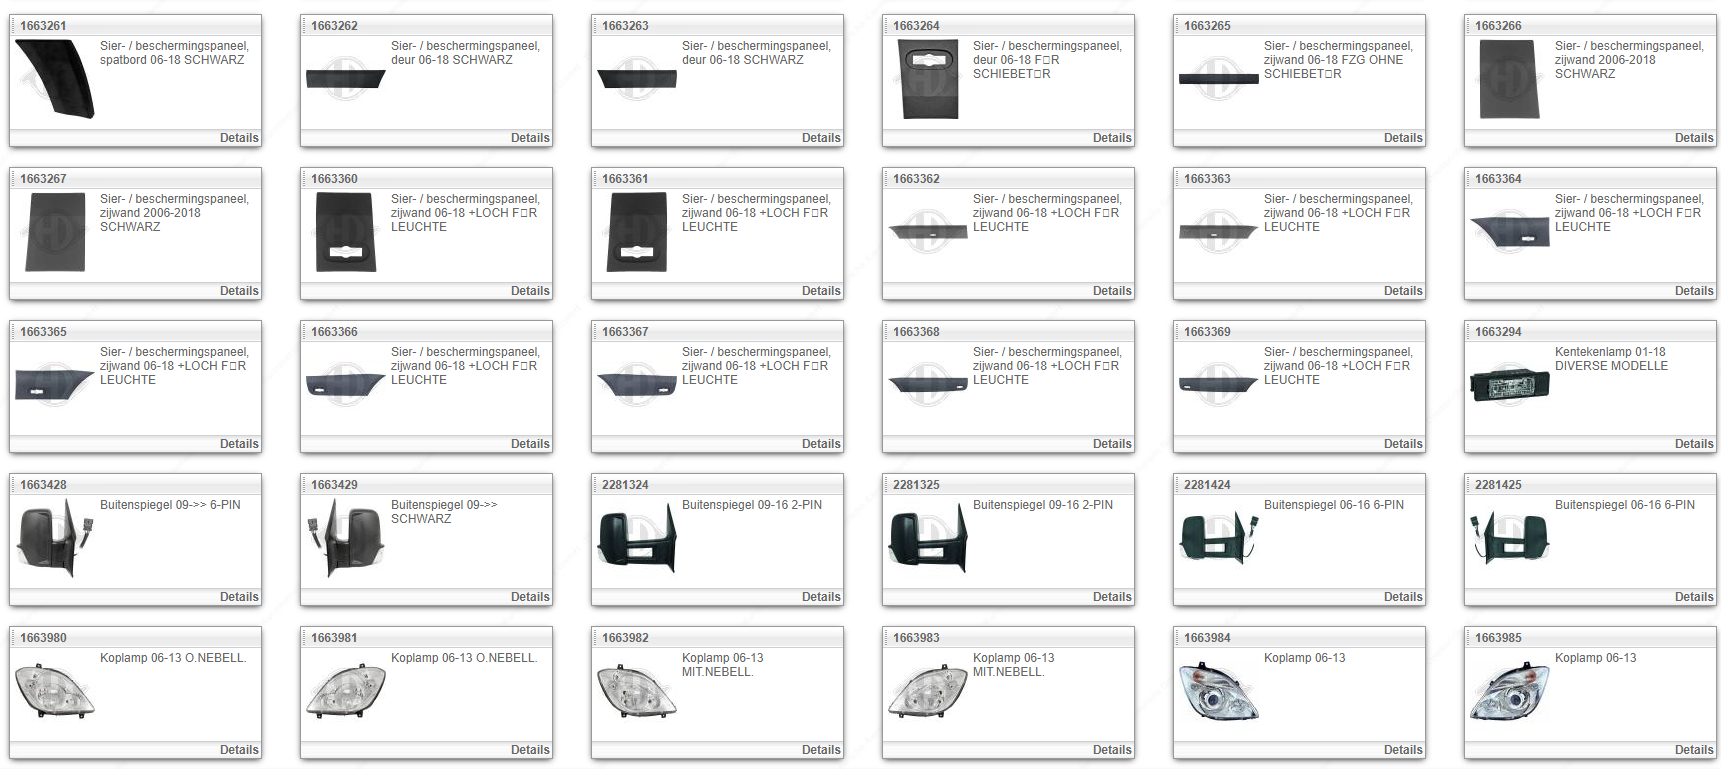The image size is (1721, 769).
Task: Click the 1663367 side panel image
Action: coord(637,385)
